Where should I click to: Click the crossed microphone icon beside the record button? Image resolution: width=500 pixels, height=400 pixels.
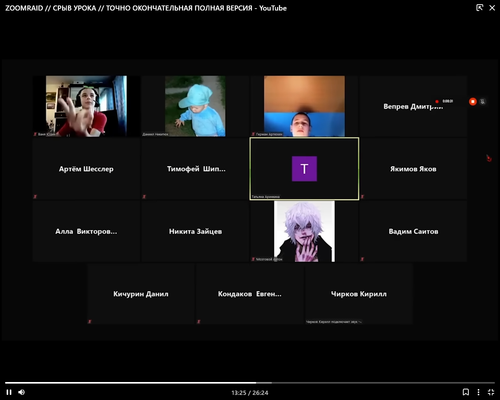483,102
